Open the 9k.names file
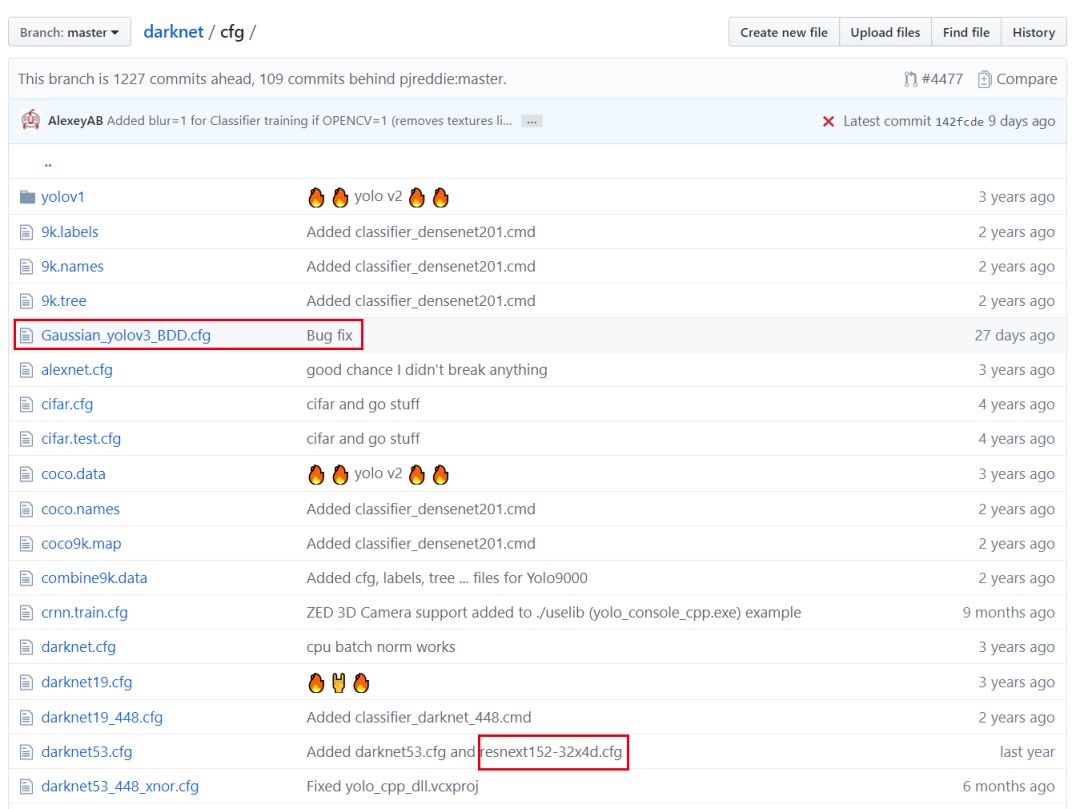 (72, 266)
